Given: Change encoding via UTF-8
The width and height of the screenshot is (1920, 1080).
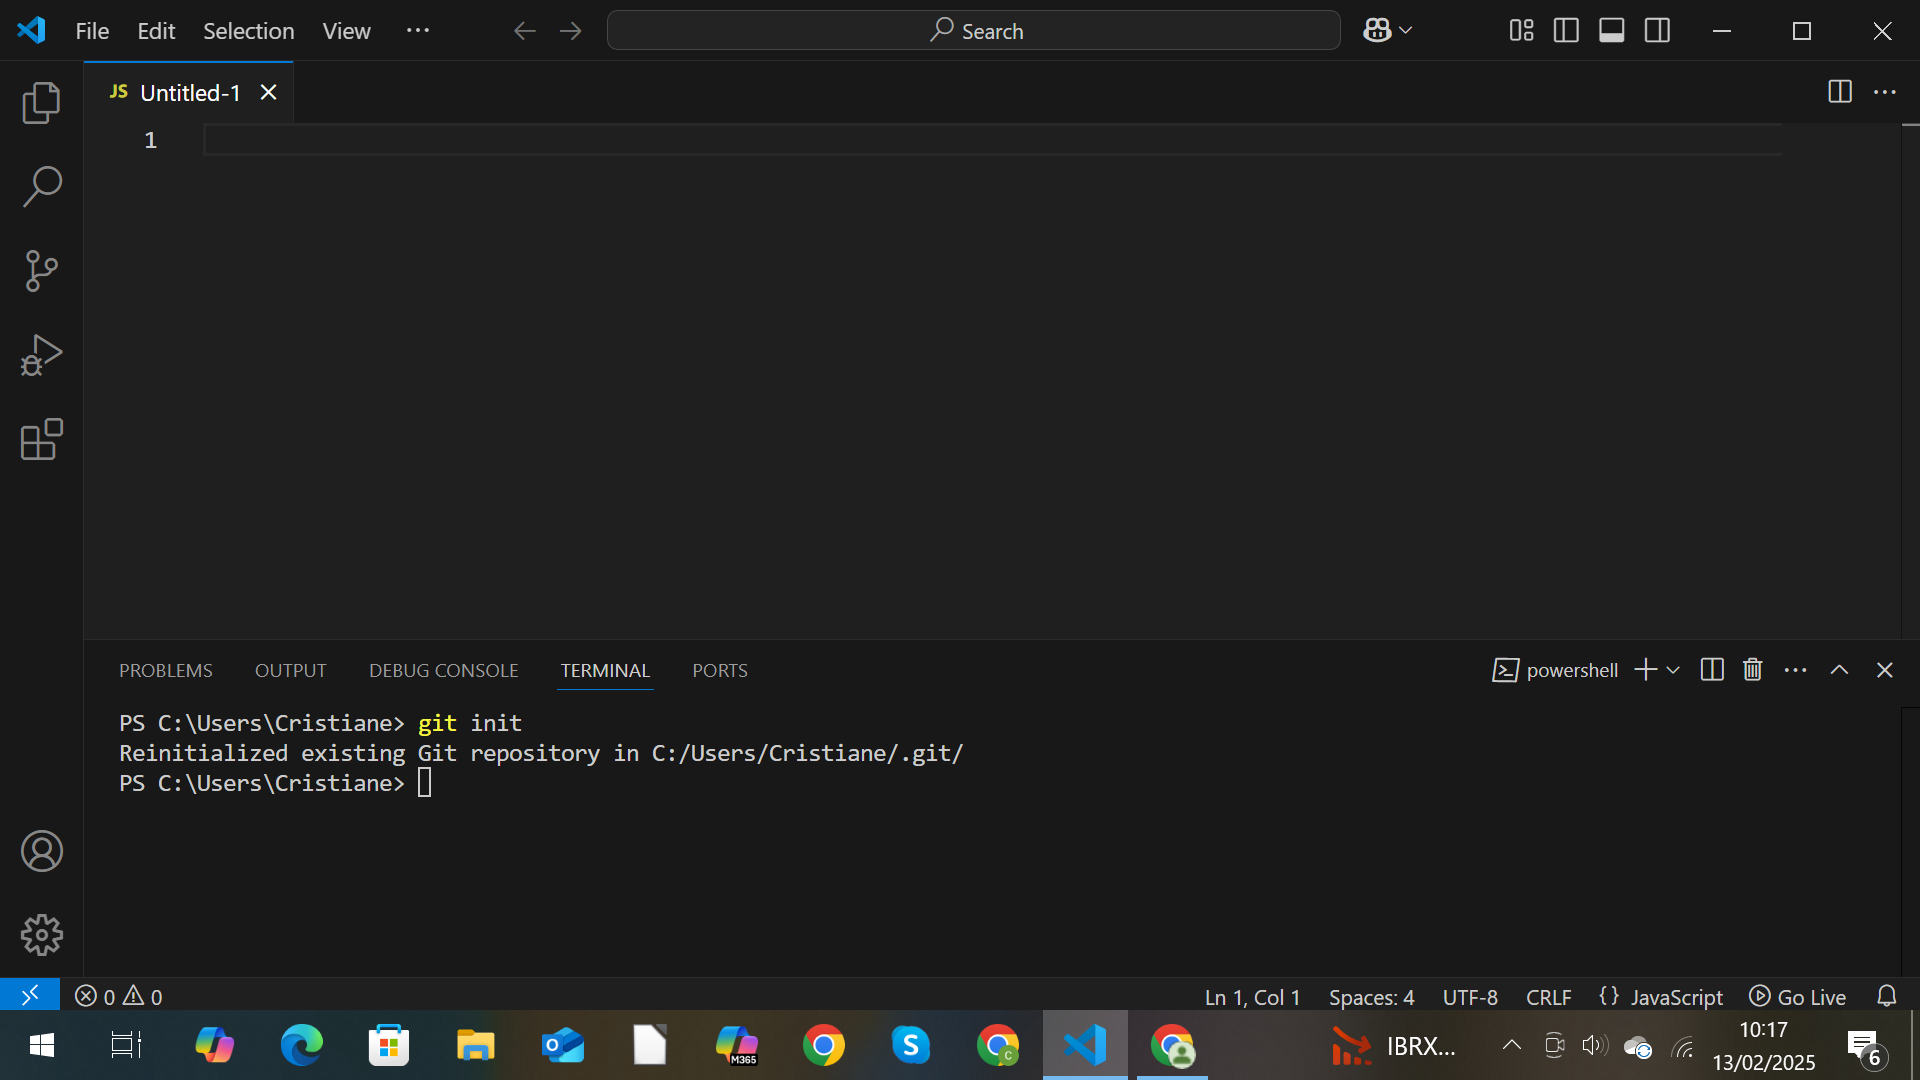Looking at the screenshot, I should tap(1470, 997).
